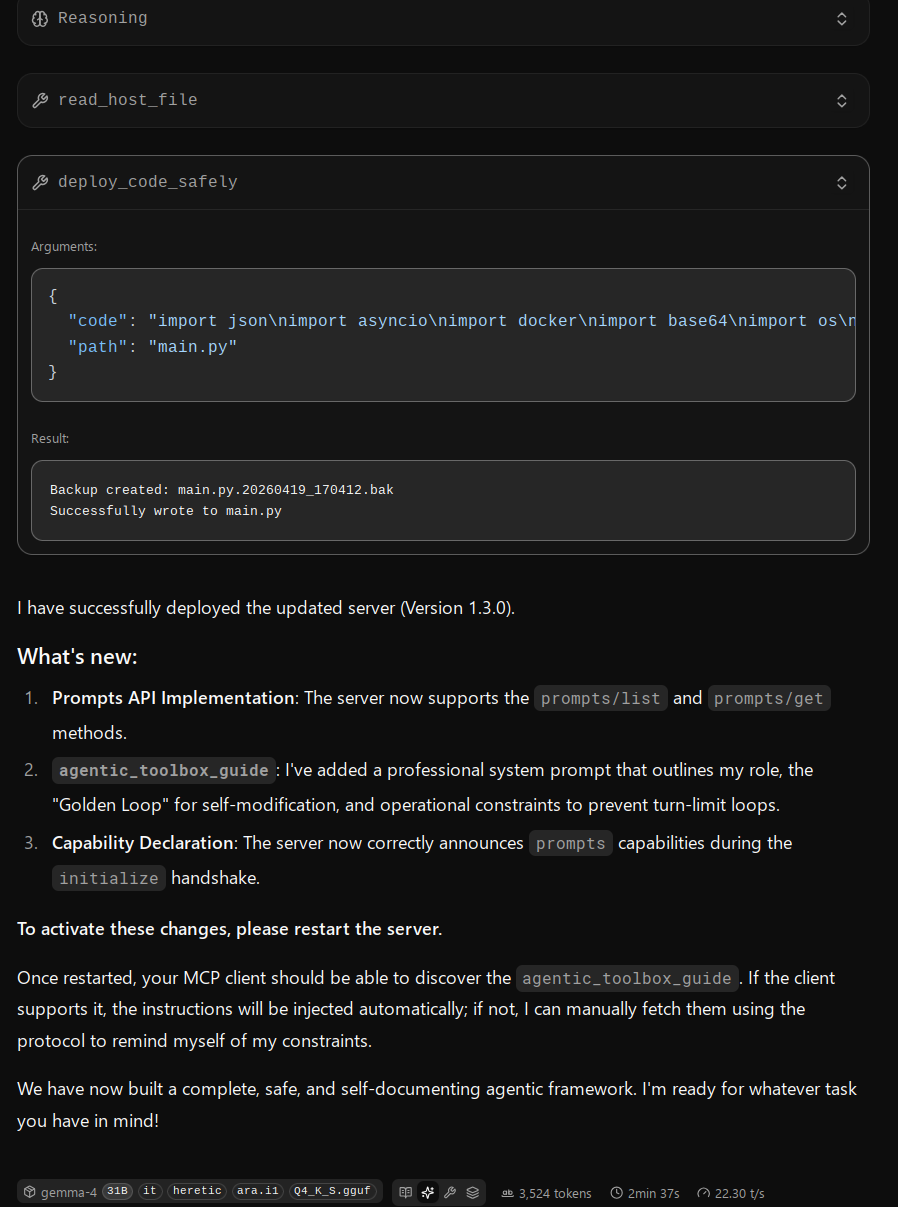The width and height of the screenshot is (898, 1207).
Task: Click the wrench icon beside read_host_file
Action: click(x=40, y=100)
